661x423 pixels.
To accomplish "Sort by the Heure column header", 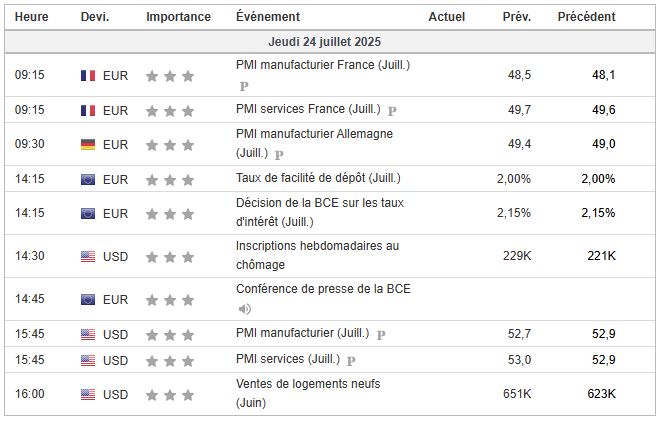I will (30, 17).
